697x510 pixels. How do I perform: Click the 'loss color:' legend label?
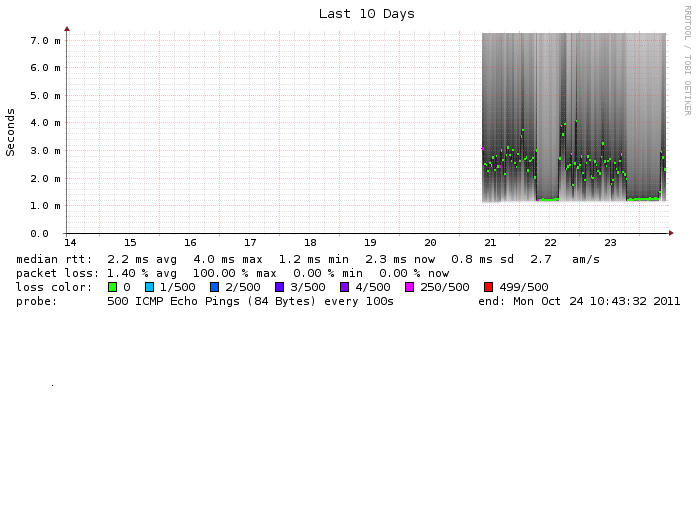[54, 287]
